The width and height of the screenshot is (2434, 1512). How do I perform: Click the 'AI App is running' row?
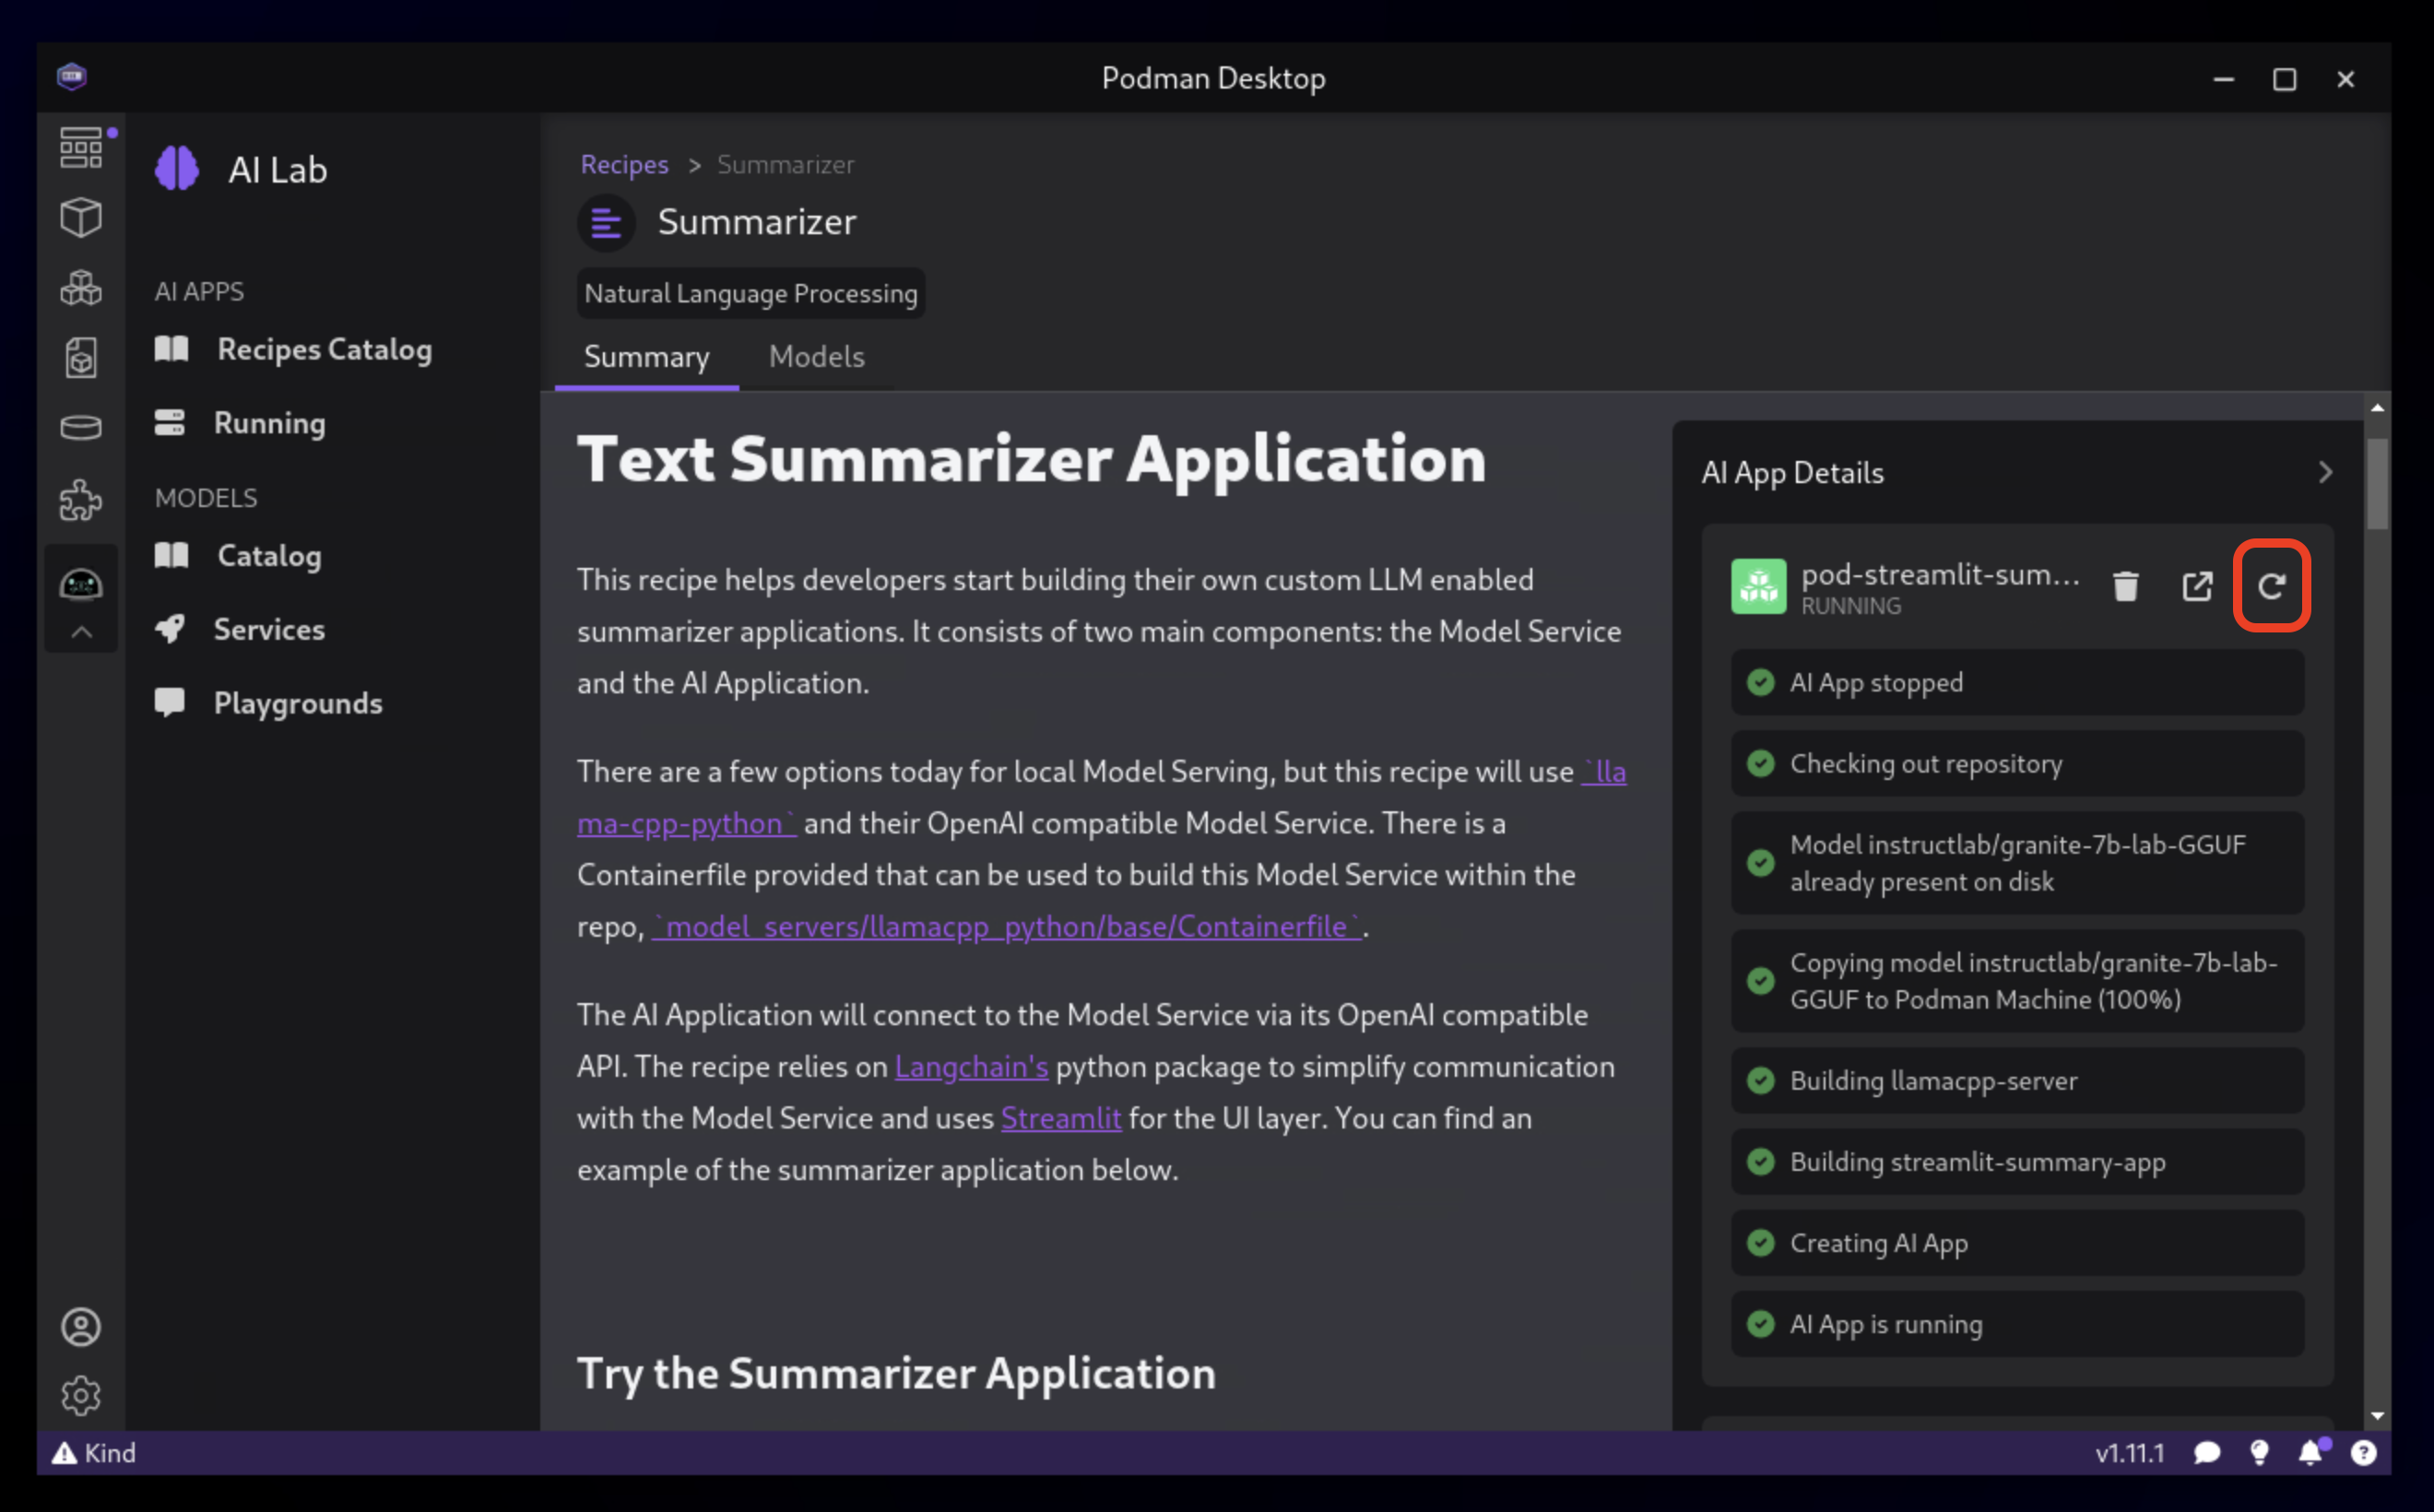click(x=2017, y=1324)
